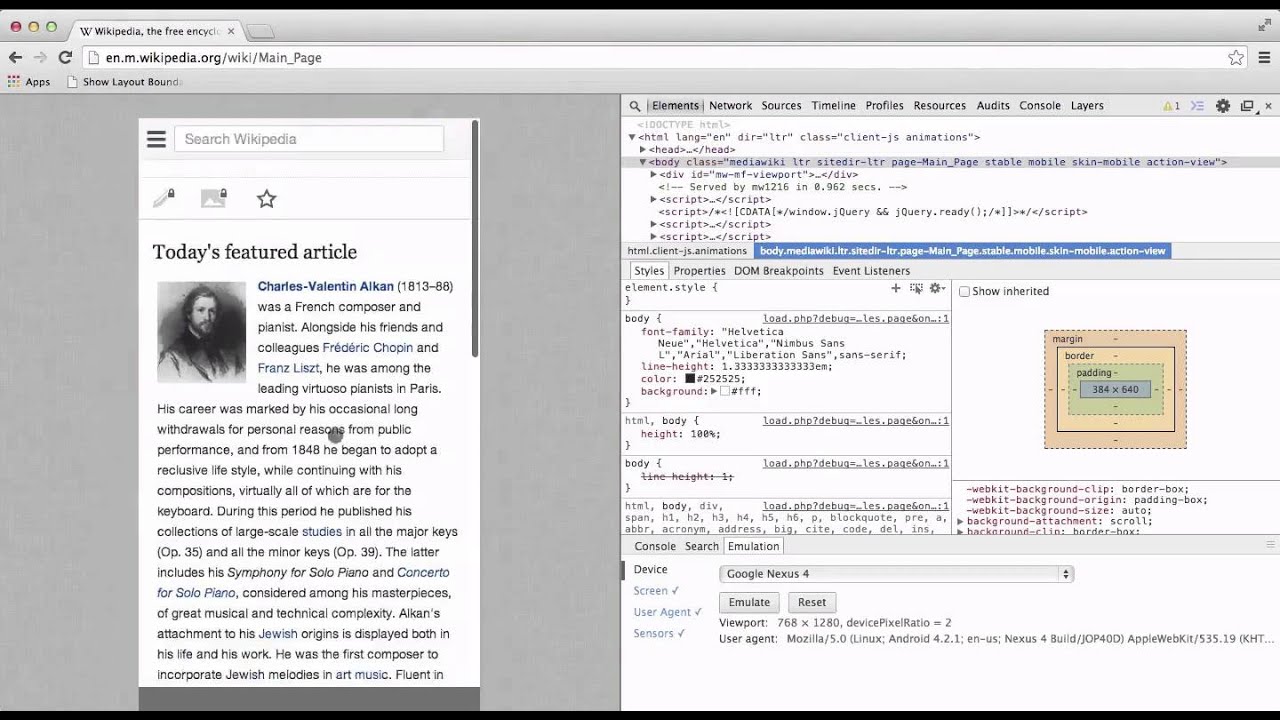1280x720 pixels.
Task: Click the Search Wikipedia input field
Action: click(309, 139)
